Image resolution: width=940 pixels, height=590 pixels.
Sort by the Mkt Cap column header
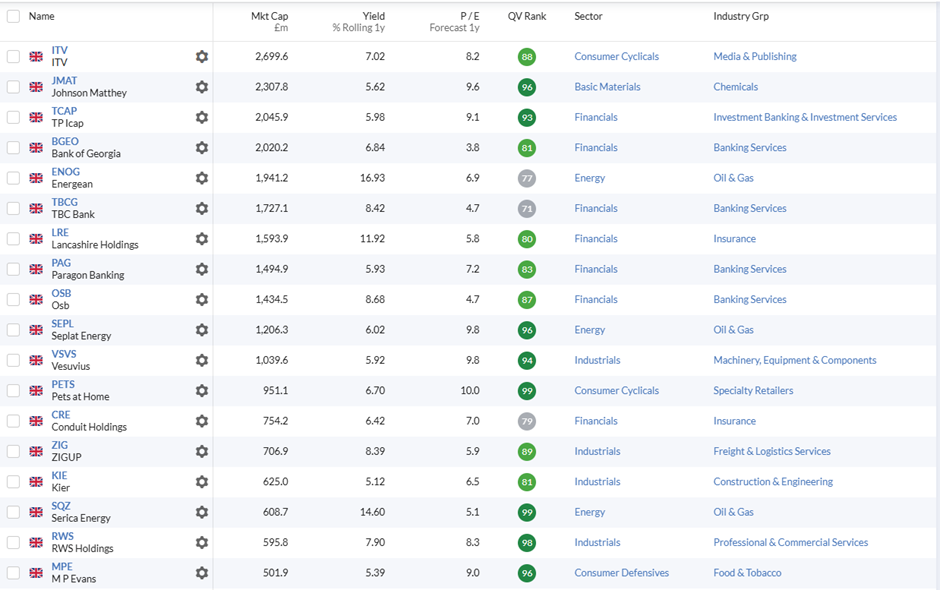[270, 22]
